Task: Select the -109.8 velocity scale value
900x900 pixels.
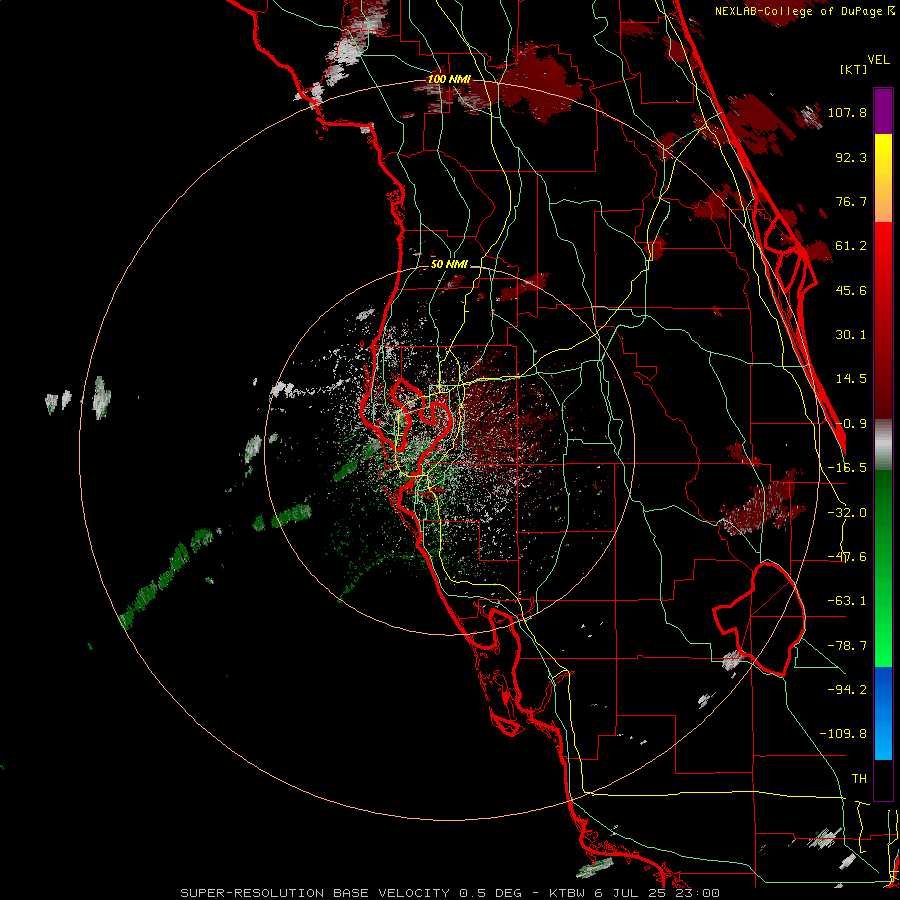Action: point(843,734)
